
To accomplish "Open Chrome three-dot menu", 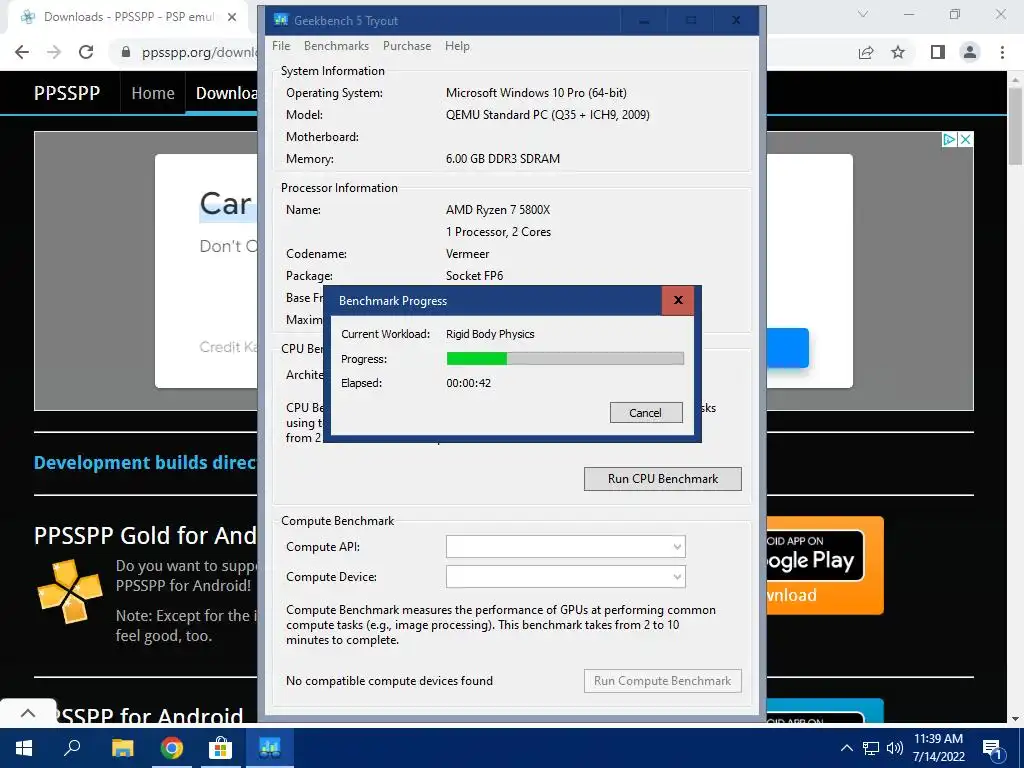I will [x=1002, y=52].
